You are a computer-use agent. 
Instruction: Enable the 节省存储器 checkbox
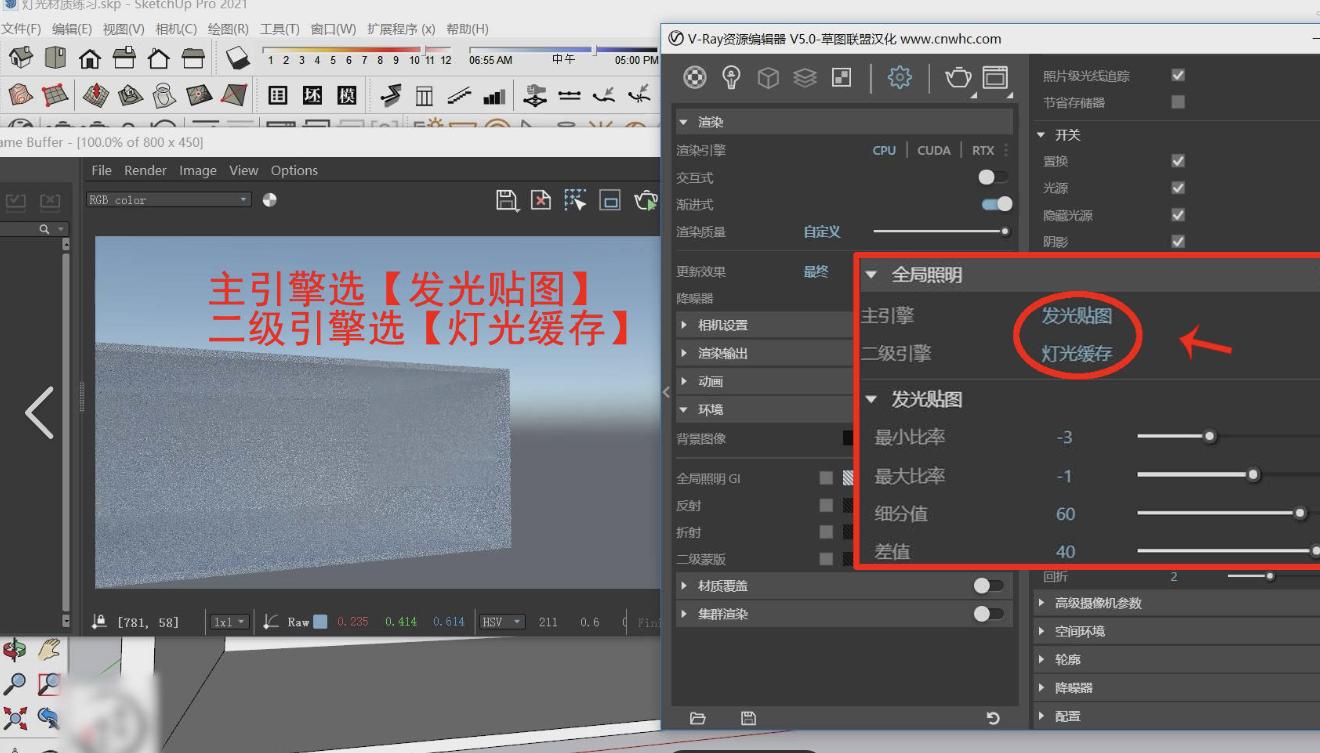coord(1178,102)
